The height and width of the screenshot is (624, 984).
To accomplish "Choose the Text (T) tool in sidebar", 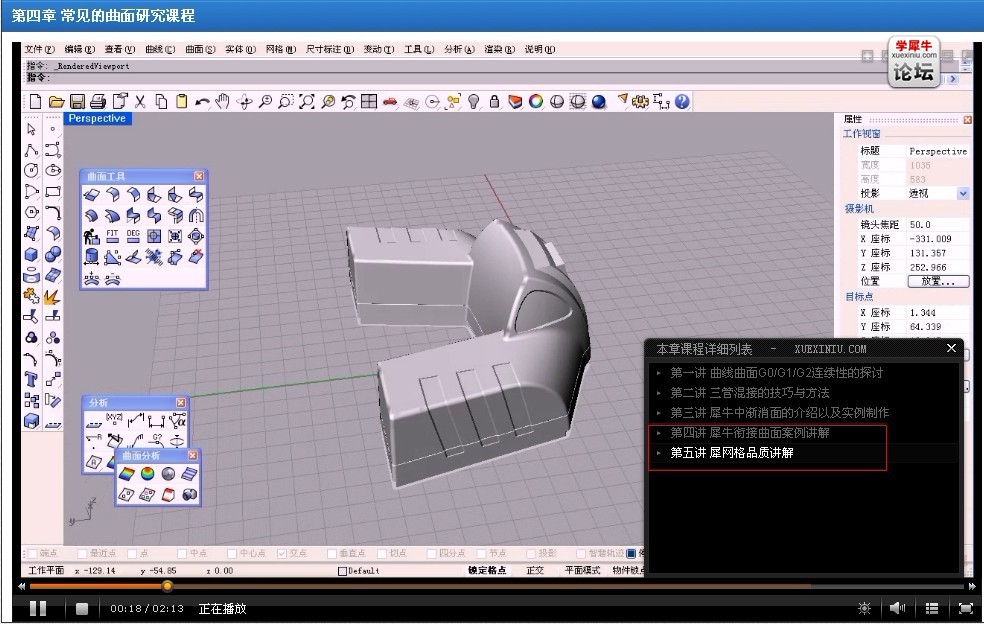I will (31, 379).
